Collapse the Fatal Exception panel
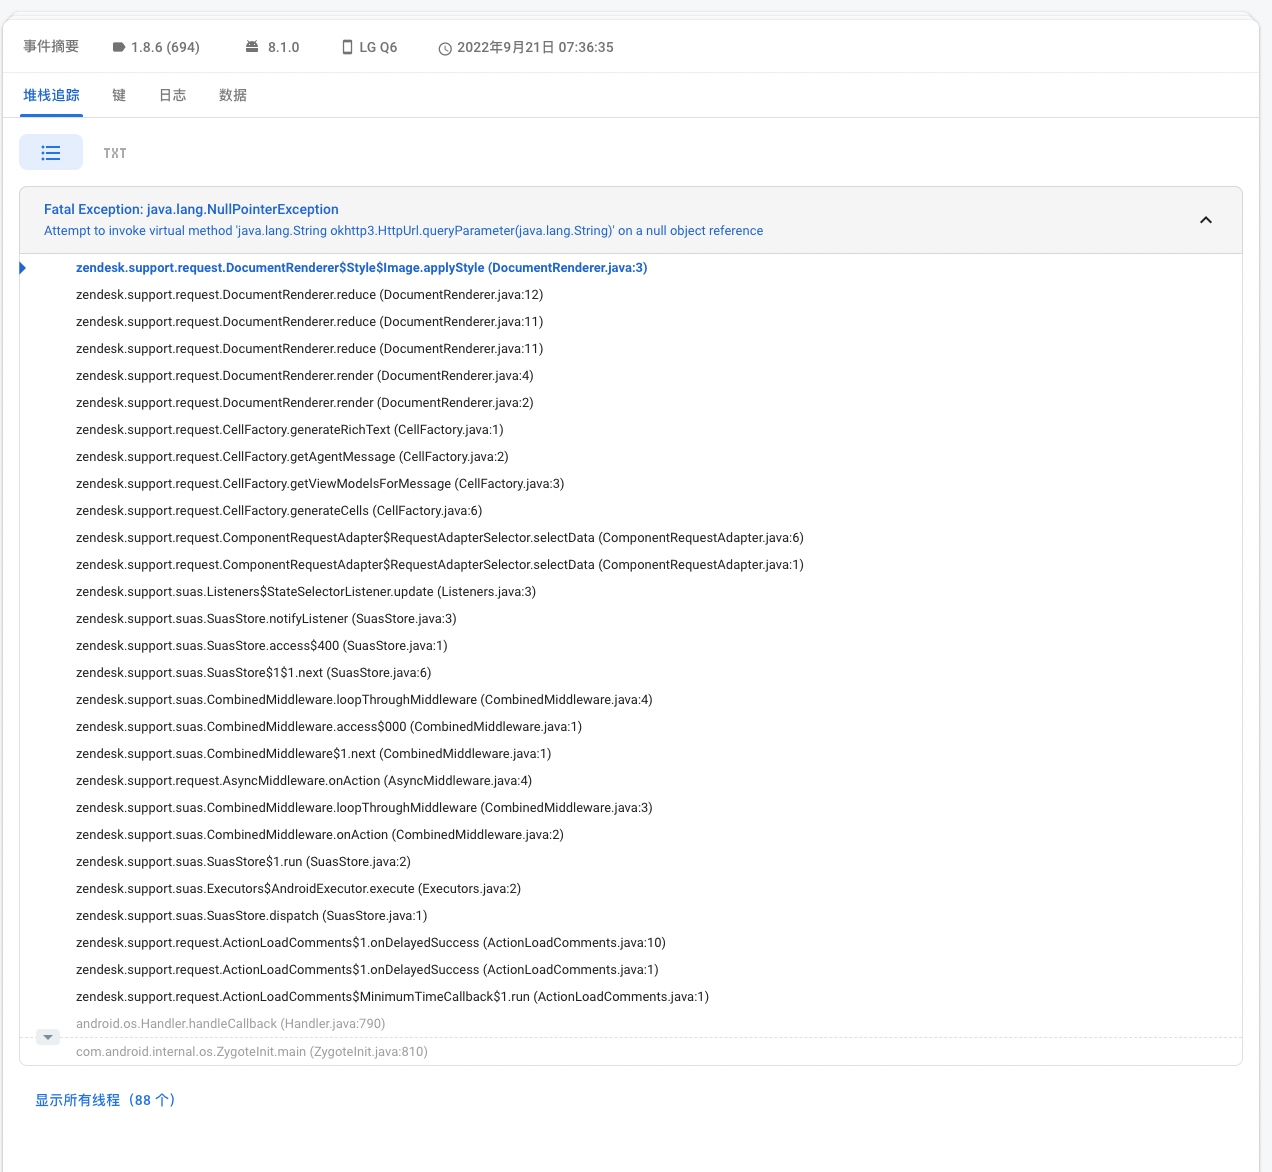Viewport: 1272px width, 1172px height. pyautogui.click(x=1205, y=220)
